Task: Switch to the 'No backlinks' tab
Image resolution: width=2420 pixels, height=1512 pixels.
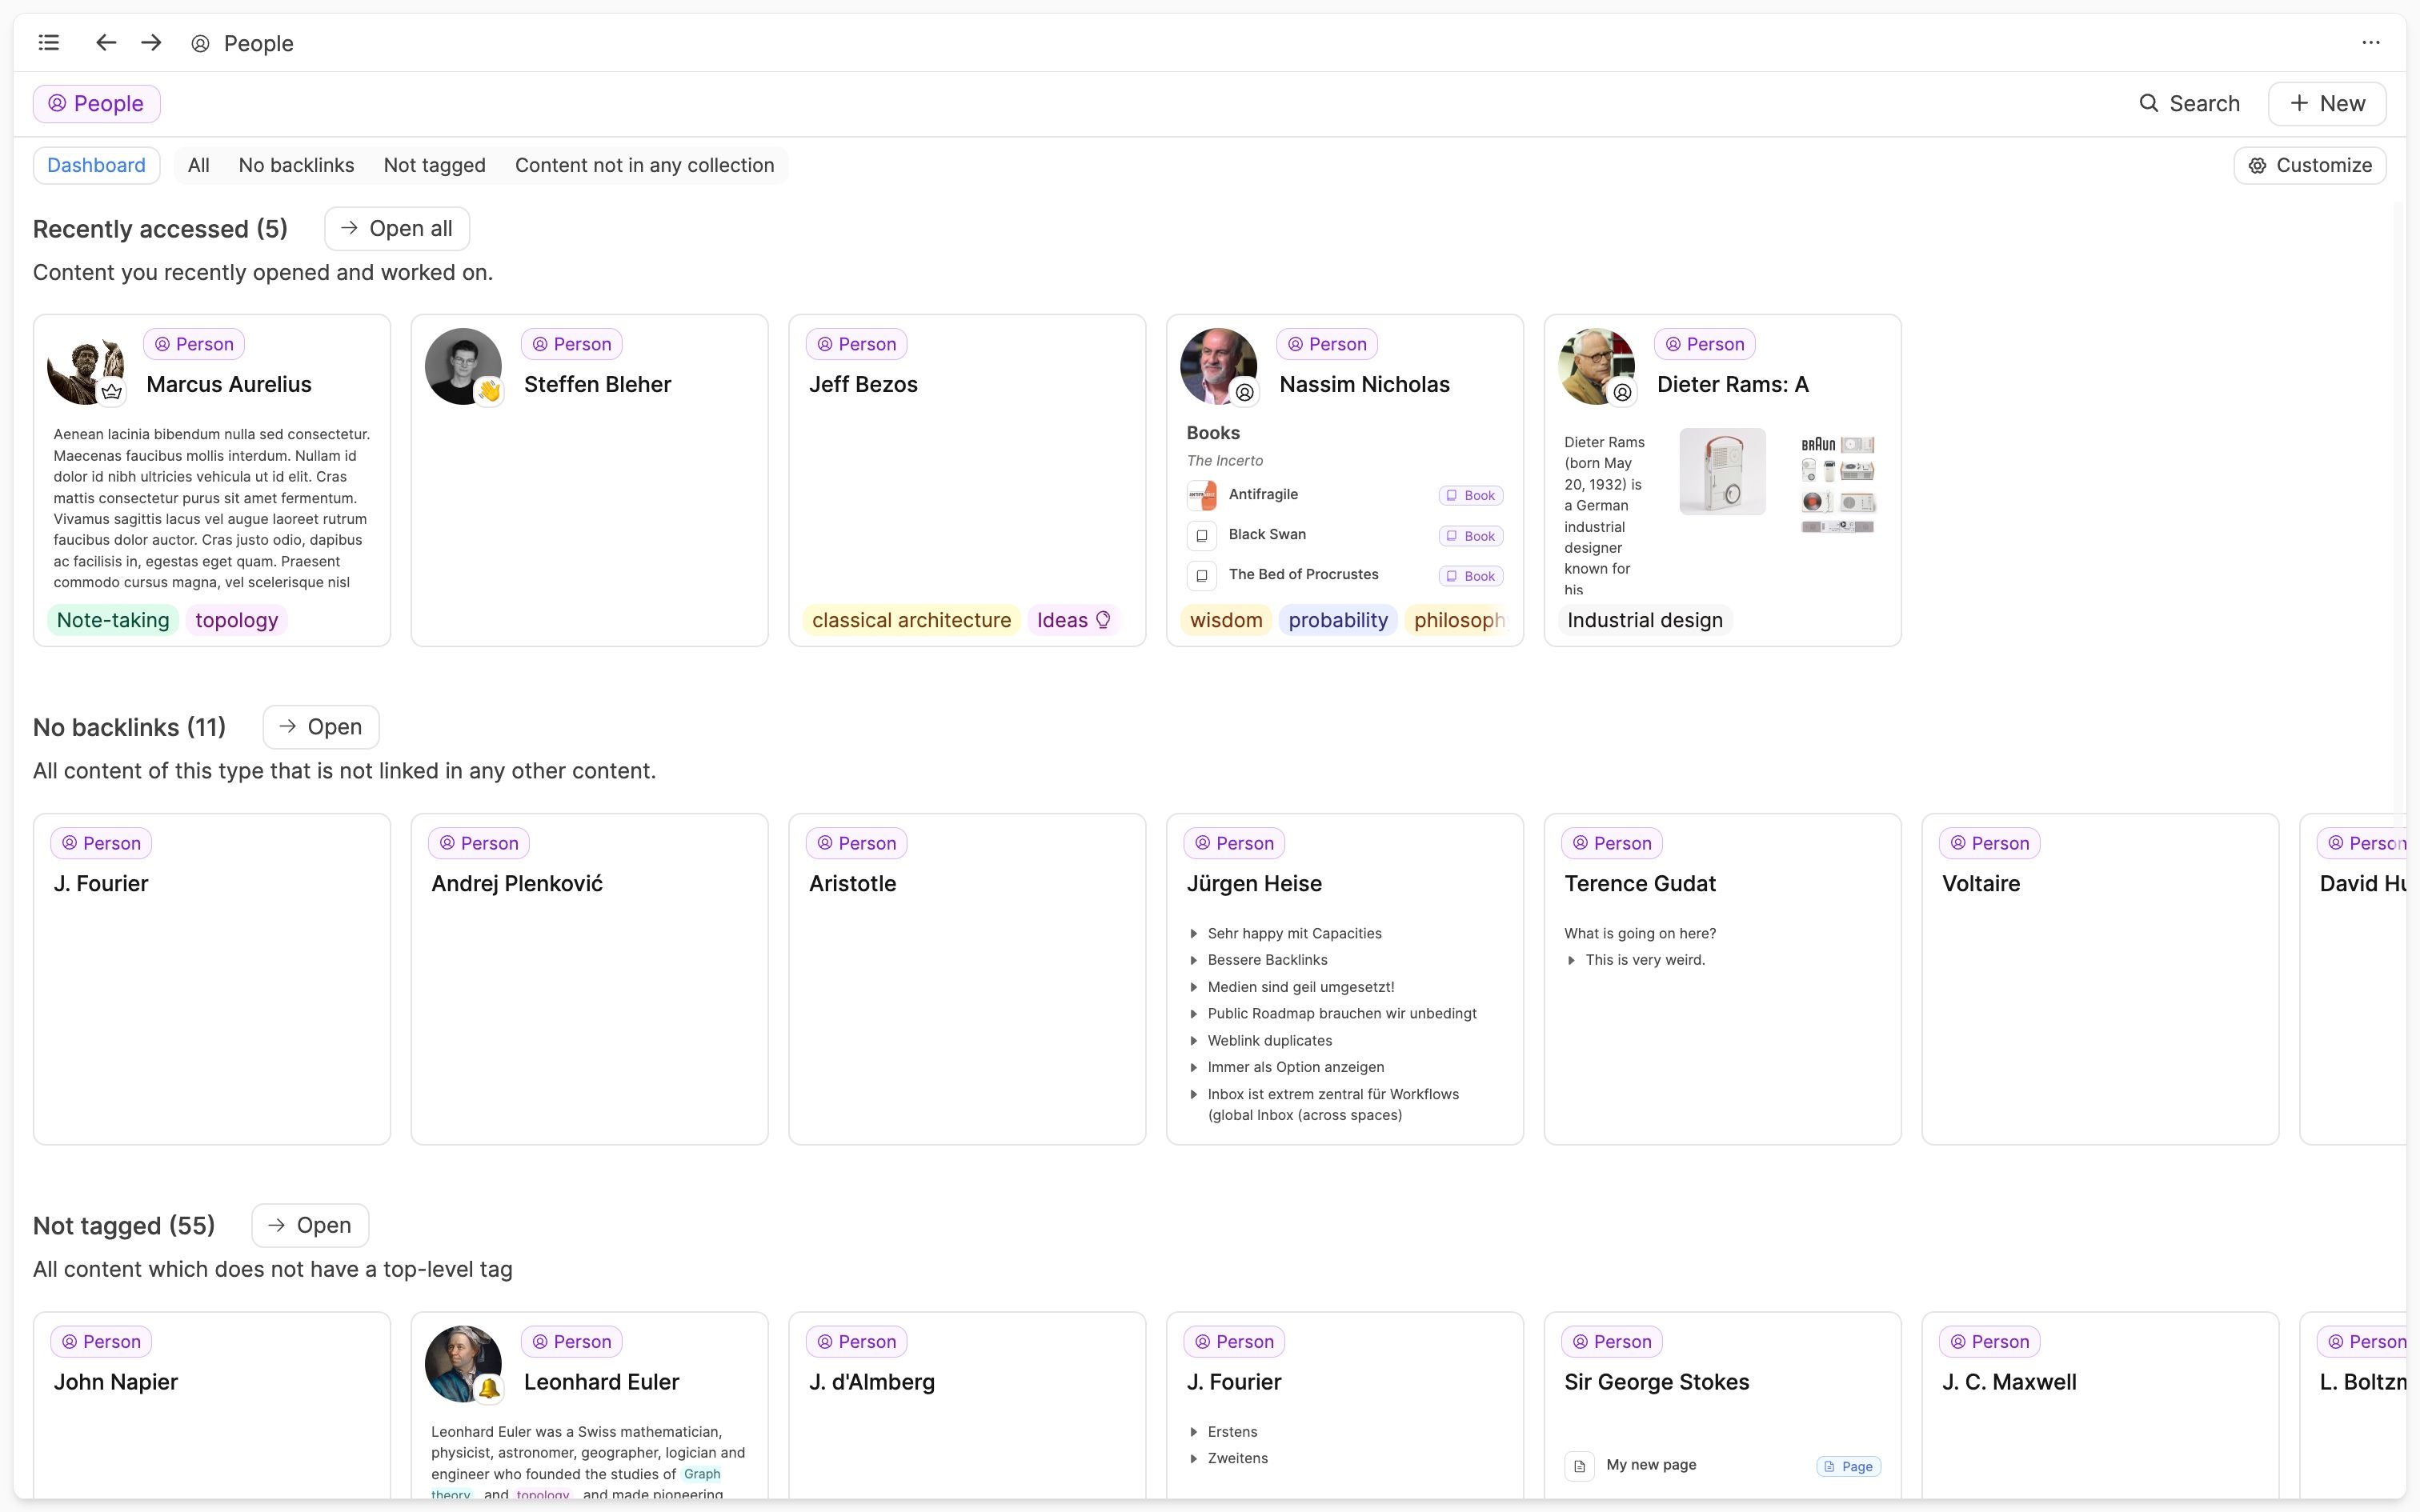Action: click(x=295, y=165)
